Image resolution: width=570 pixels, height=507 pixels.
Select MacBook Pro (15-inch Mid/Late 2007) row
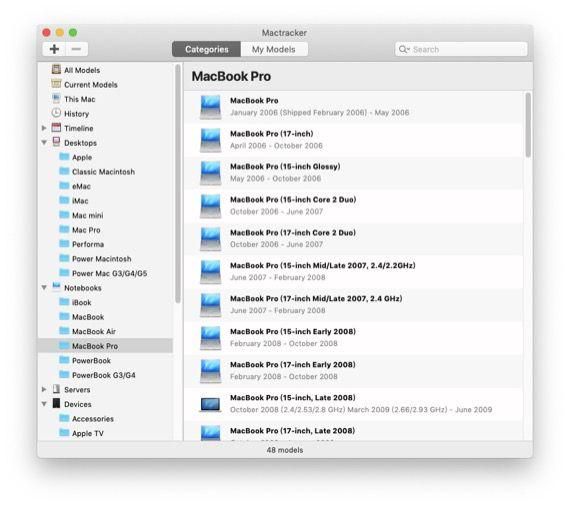pyautogui.click(x=353, y=272)
